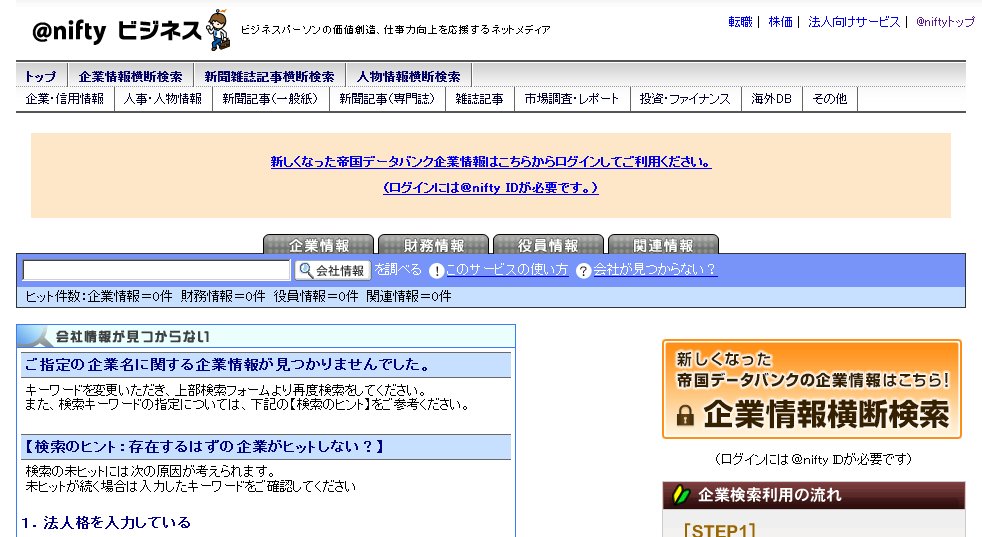Viewport: 982px width, 537px height.
Task: Select the トップ navigation tab
Action: (x=41, y=76)
